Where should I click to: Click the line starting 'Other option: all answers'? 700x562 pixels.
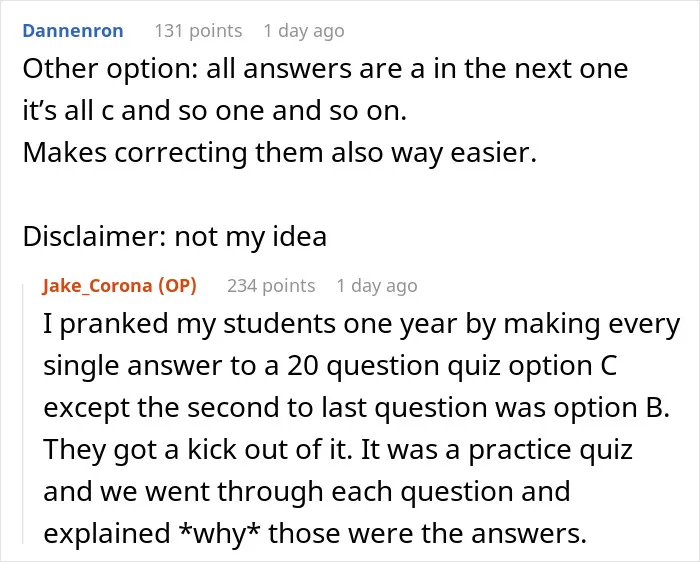click(x=325, y=69)
